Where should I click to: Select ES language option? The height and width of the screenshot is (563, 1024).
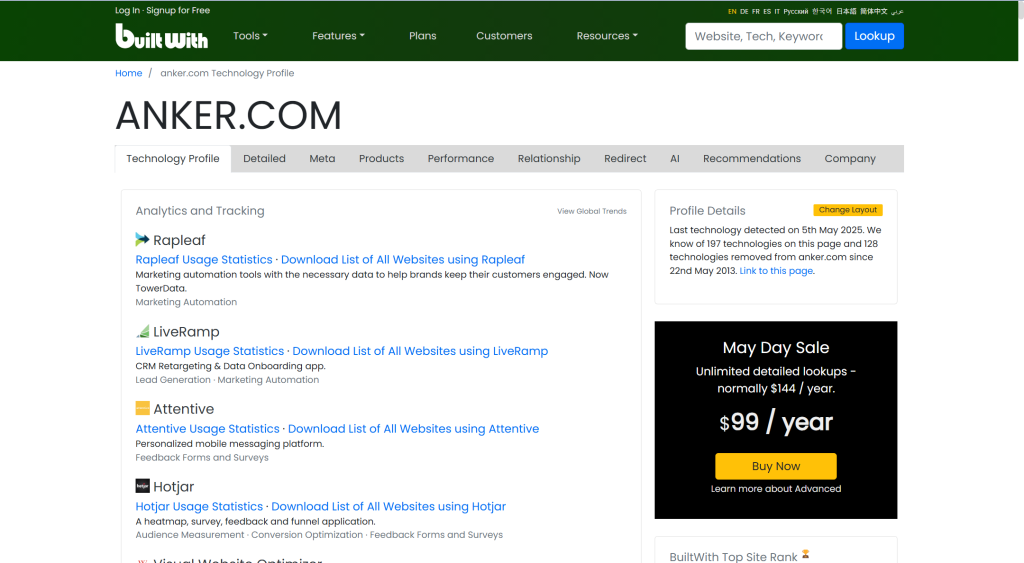767,11
